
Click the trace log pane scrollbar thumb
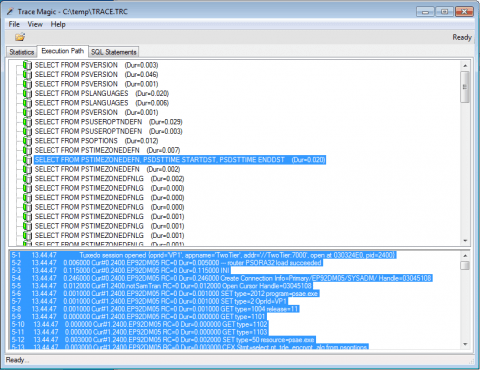point(465,266)
